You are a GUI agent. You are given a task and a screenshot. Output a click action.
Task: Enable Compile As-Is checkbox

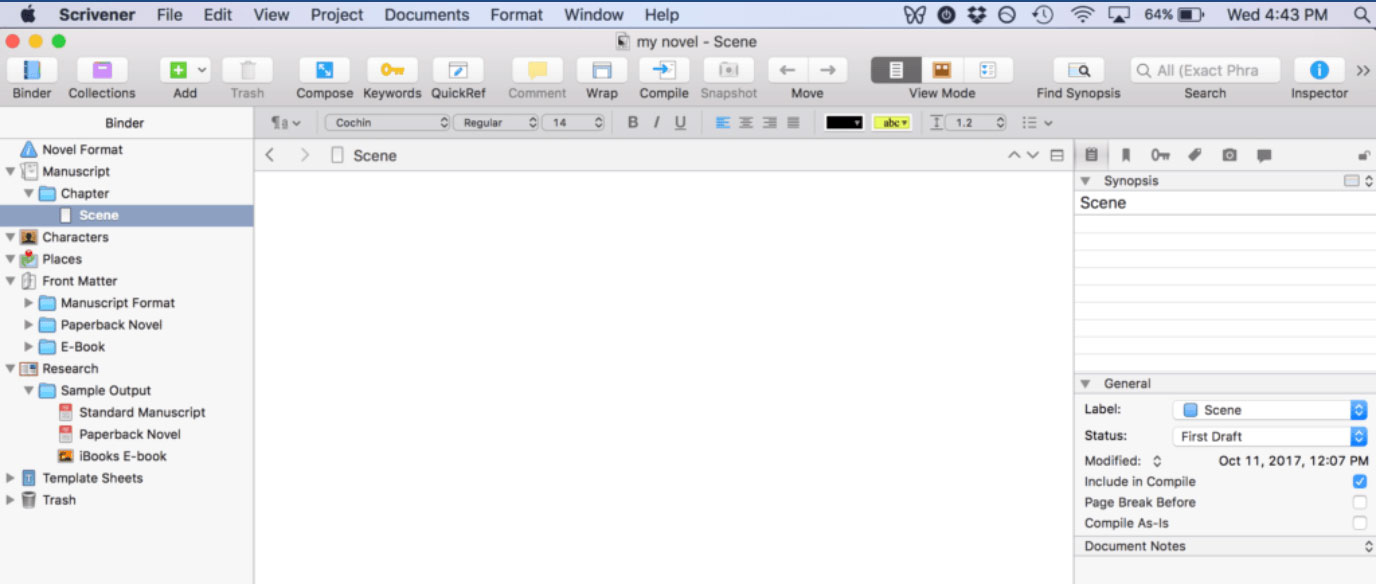[1359, 524]
